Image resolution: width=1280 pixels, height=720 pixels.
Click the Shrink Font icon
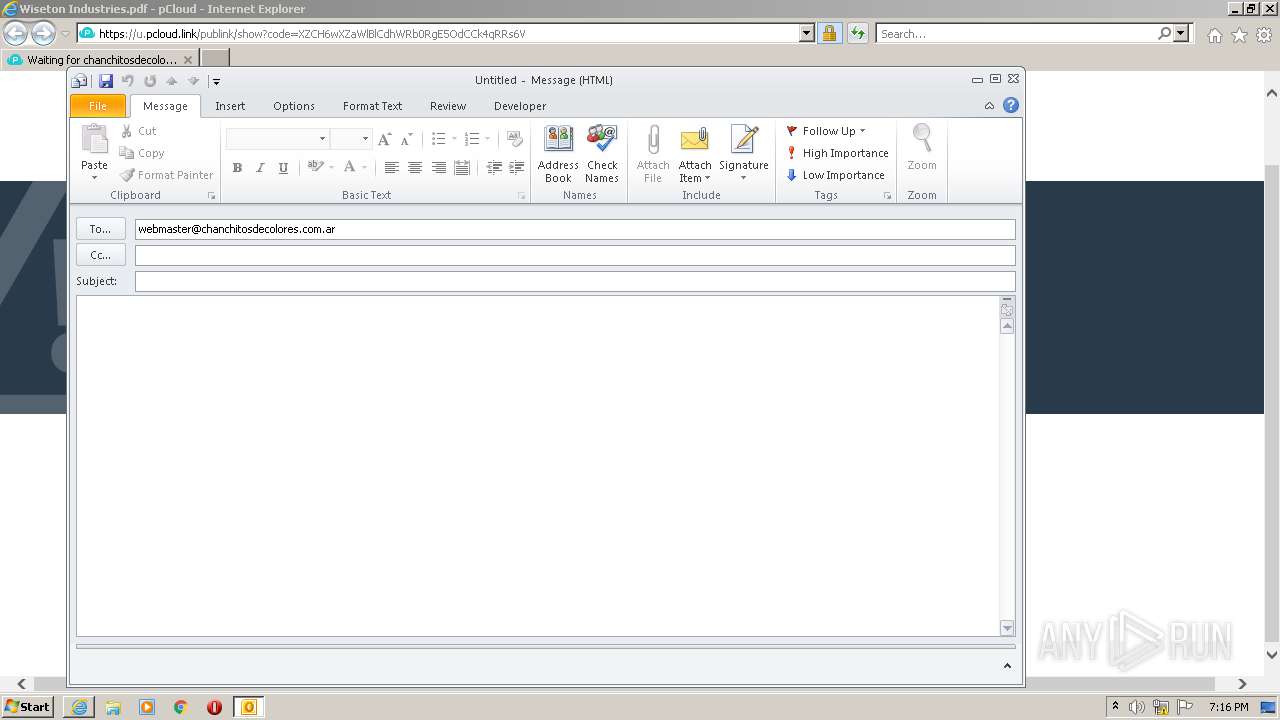coord(406,139)
